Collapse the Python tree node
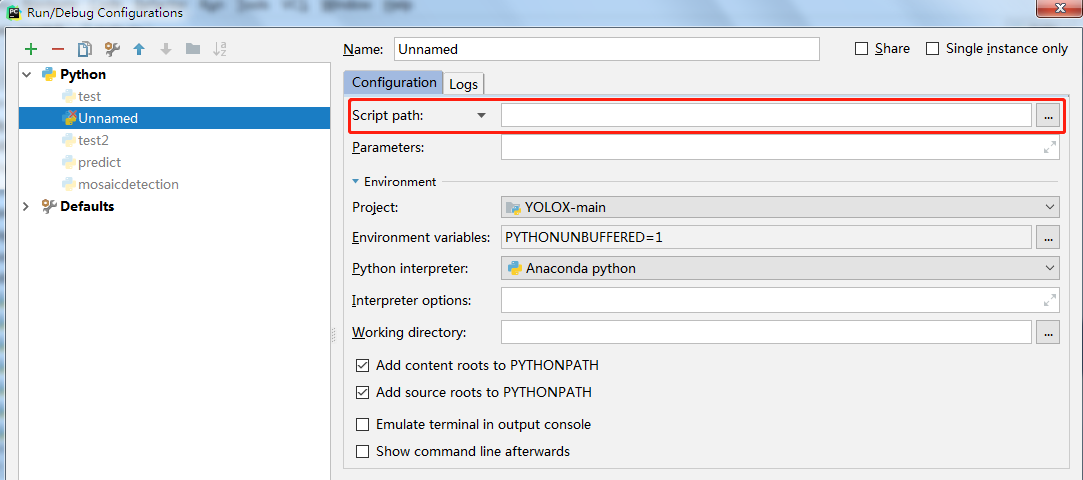This screenshot has width=1083, height=480. click(27, 74)
